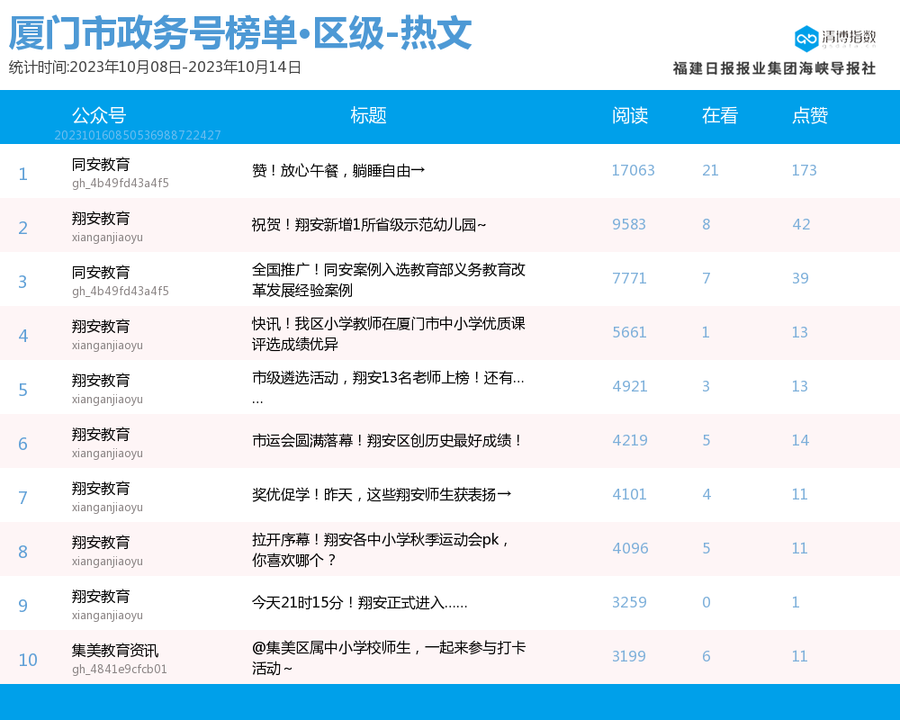Click read count 4219
900x720 pixels.
click(630, 440)
